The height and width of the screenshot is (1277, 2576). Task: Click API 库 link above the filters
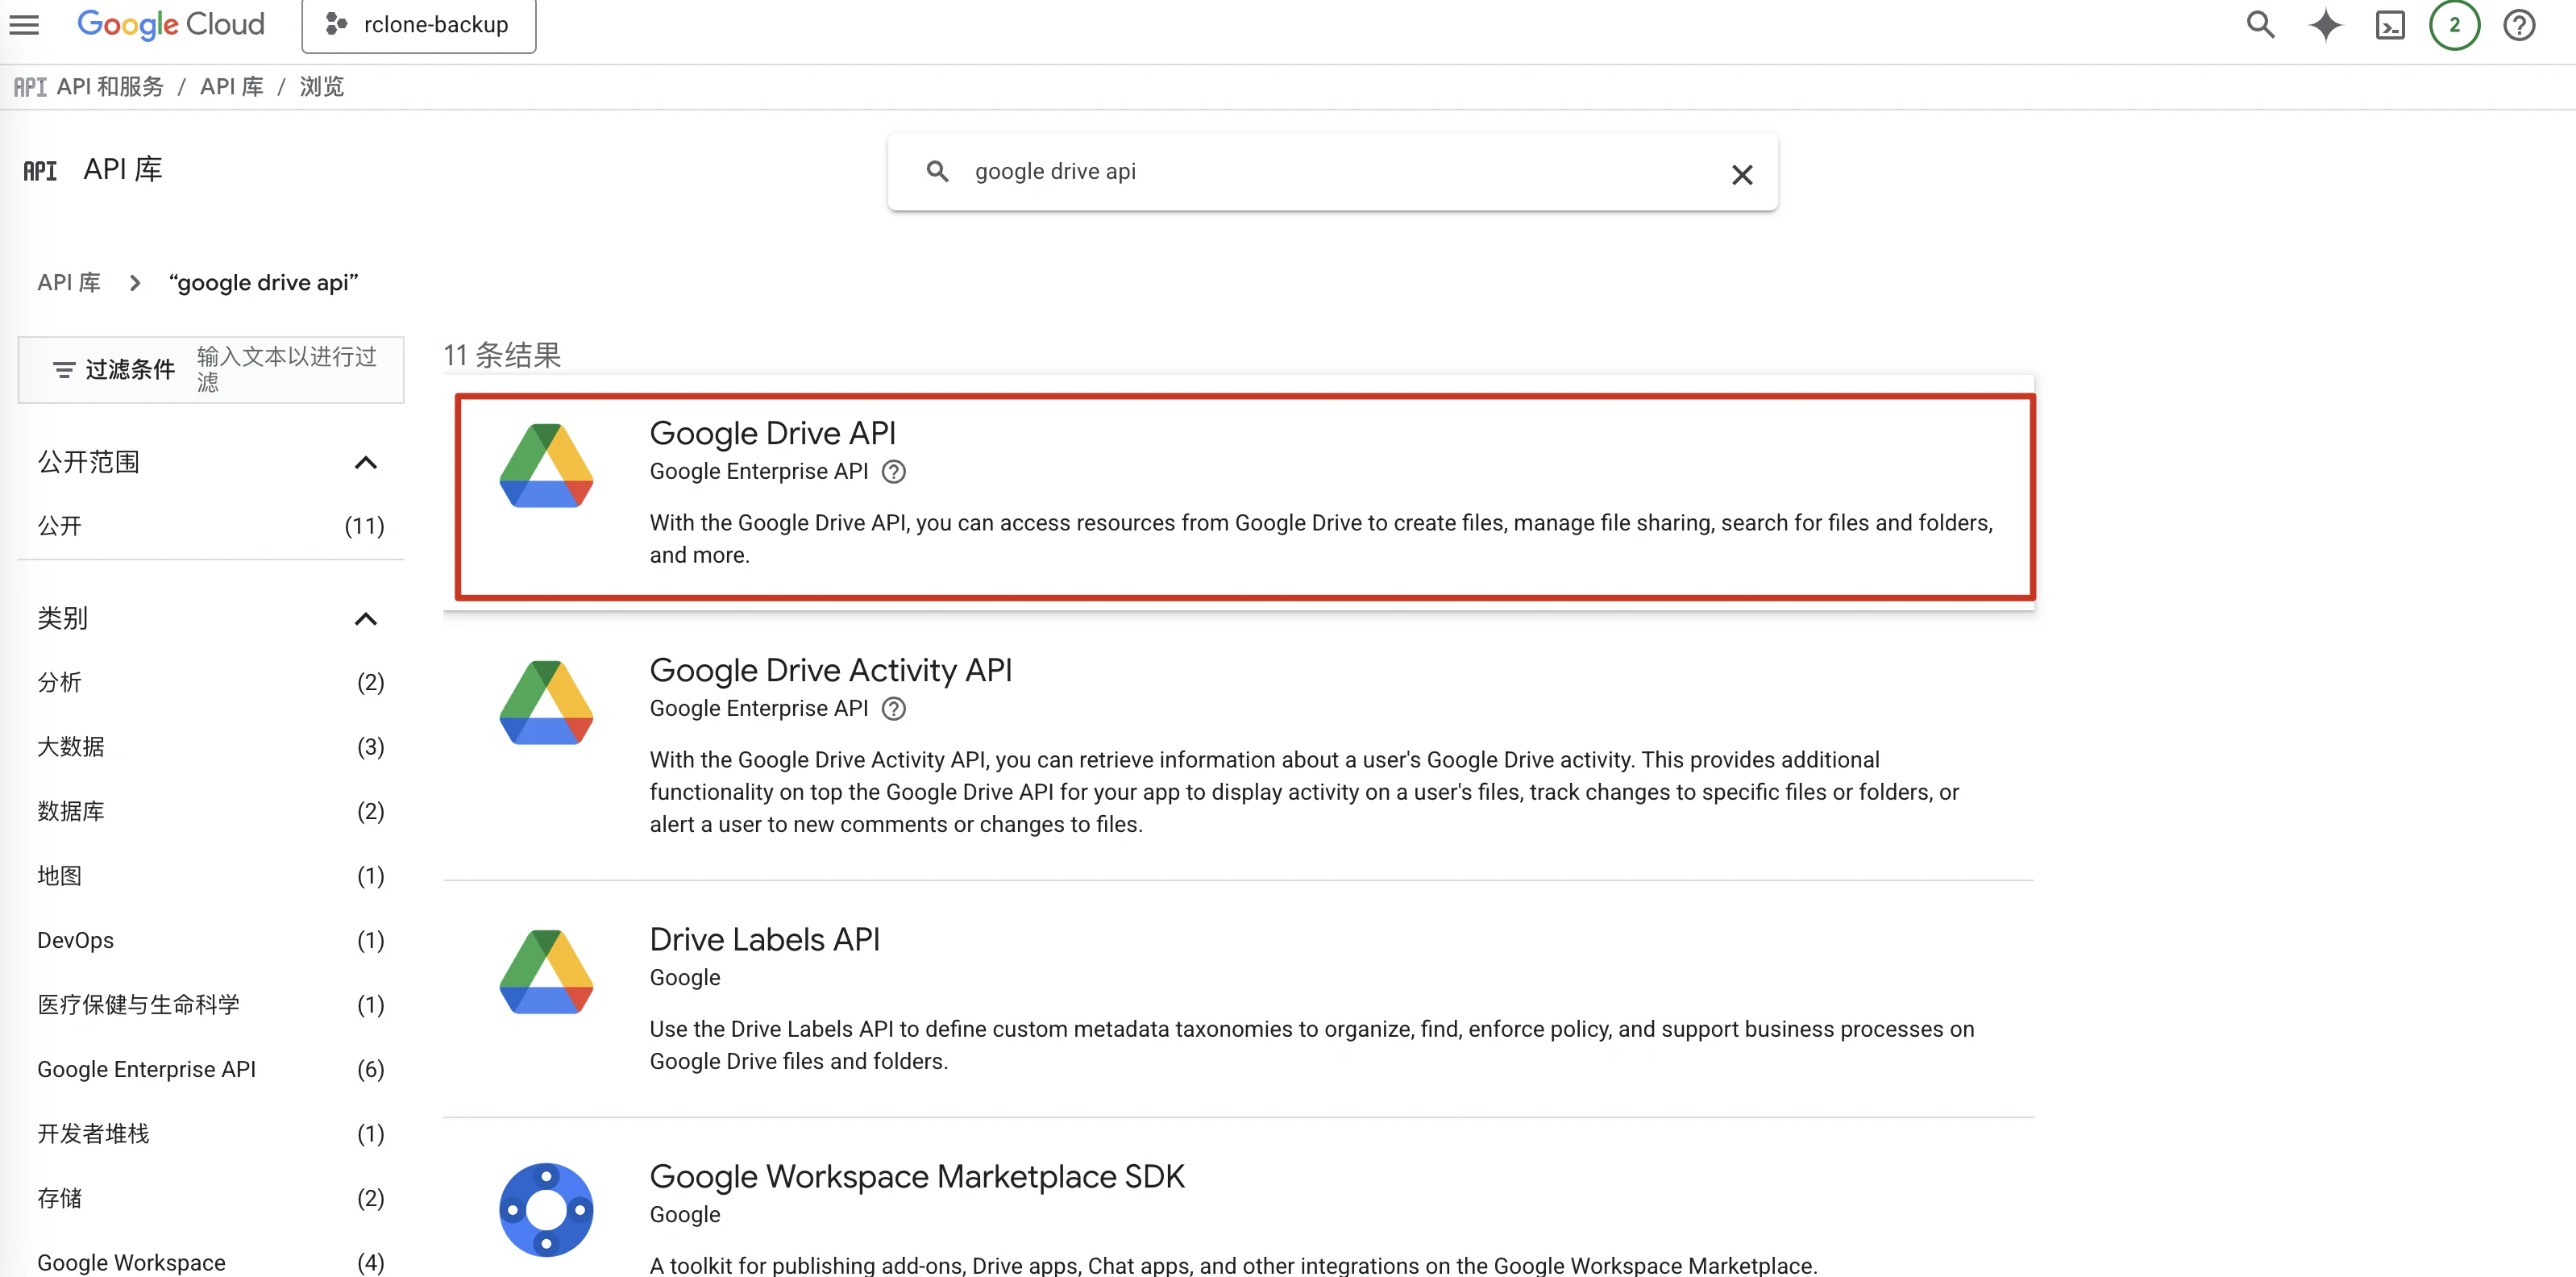[69, 283]
